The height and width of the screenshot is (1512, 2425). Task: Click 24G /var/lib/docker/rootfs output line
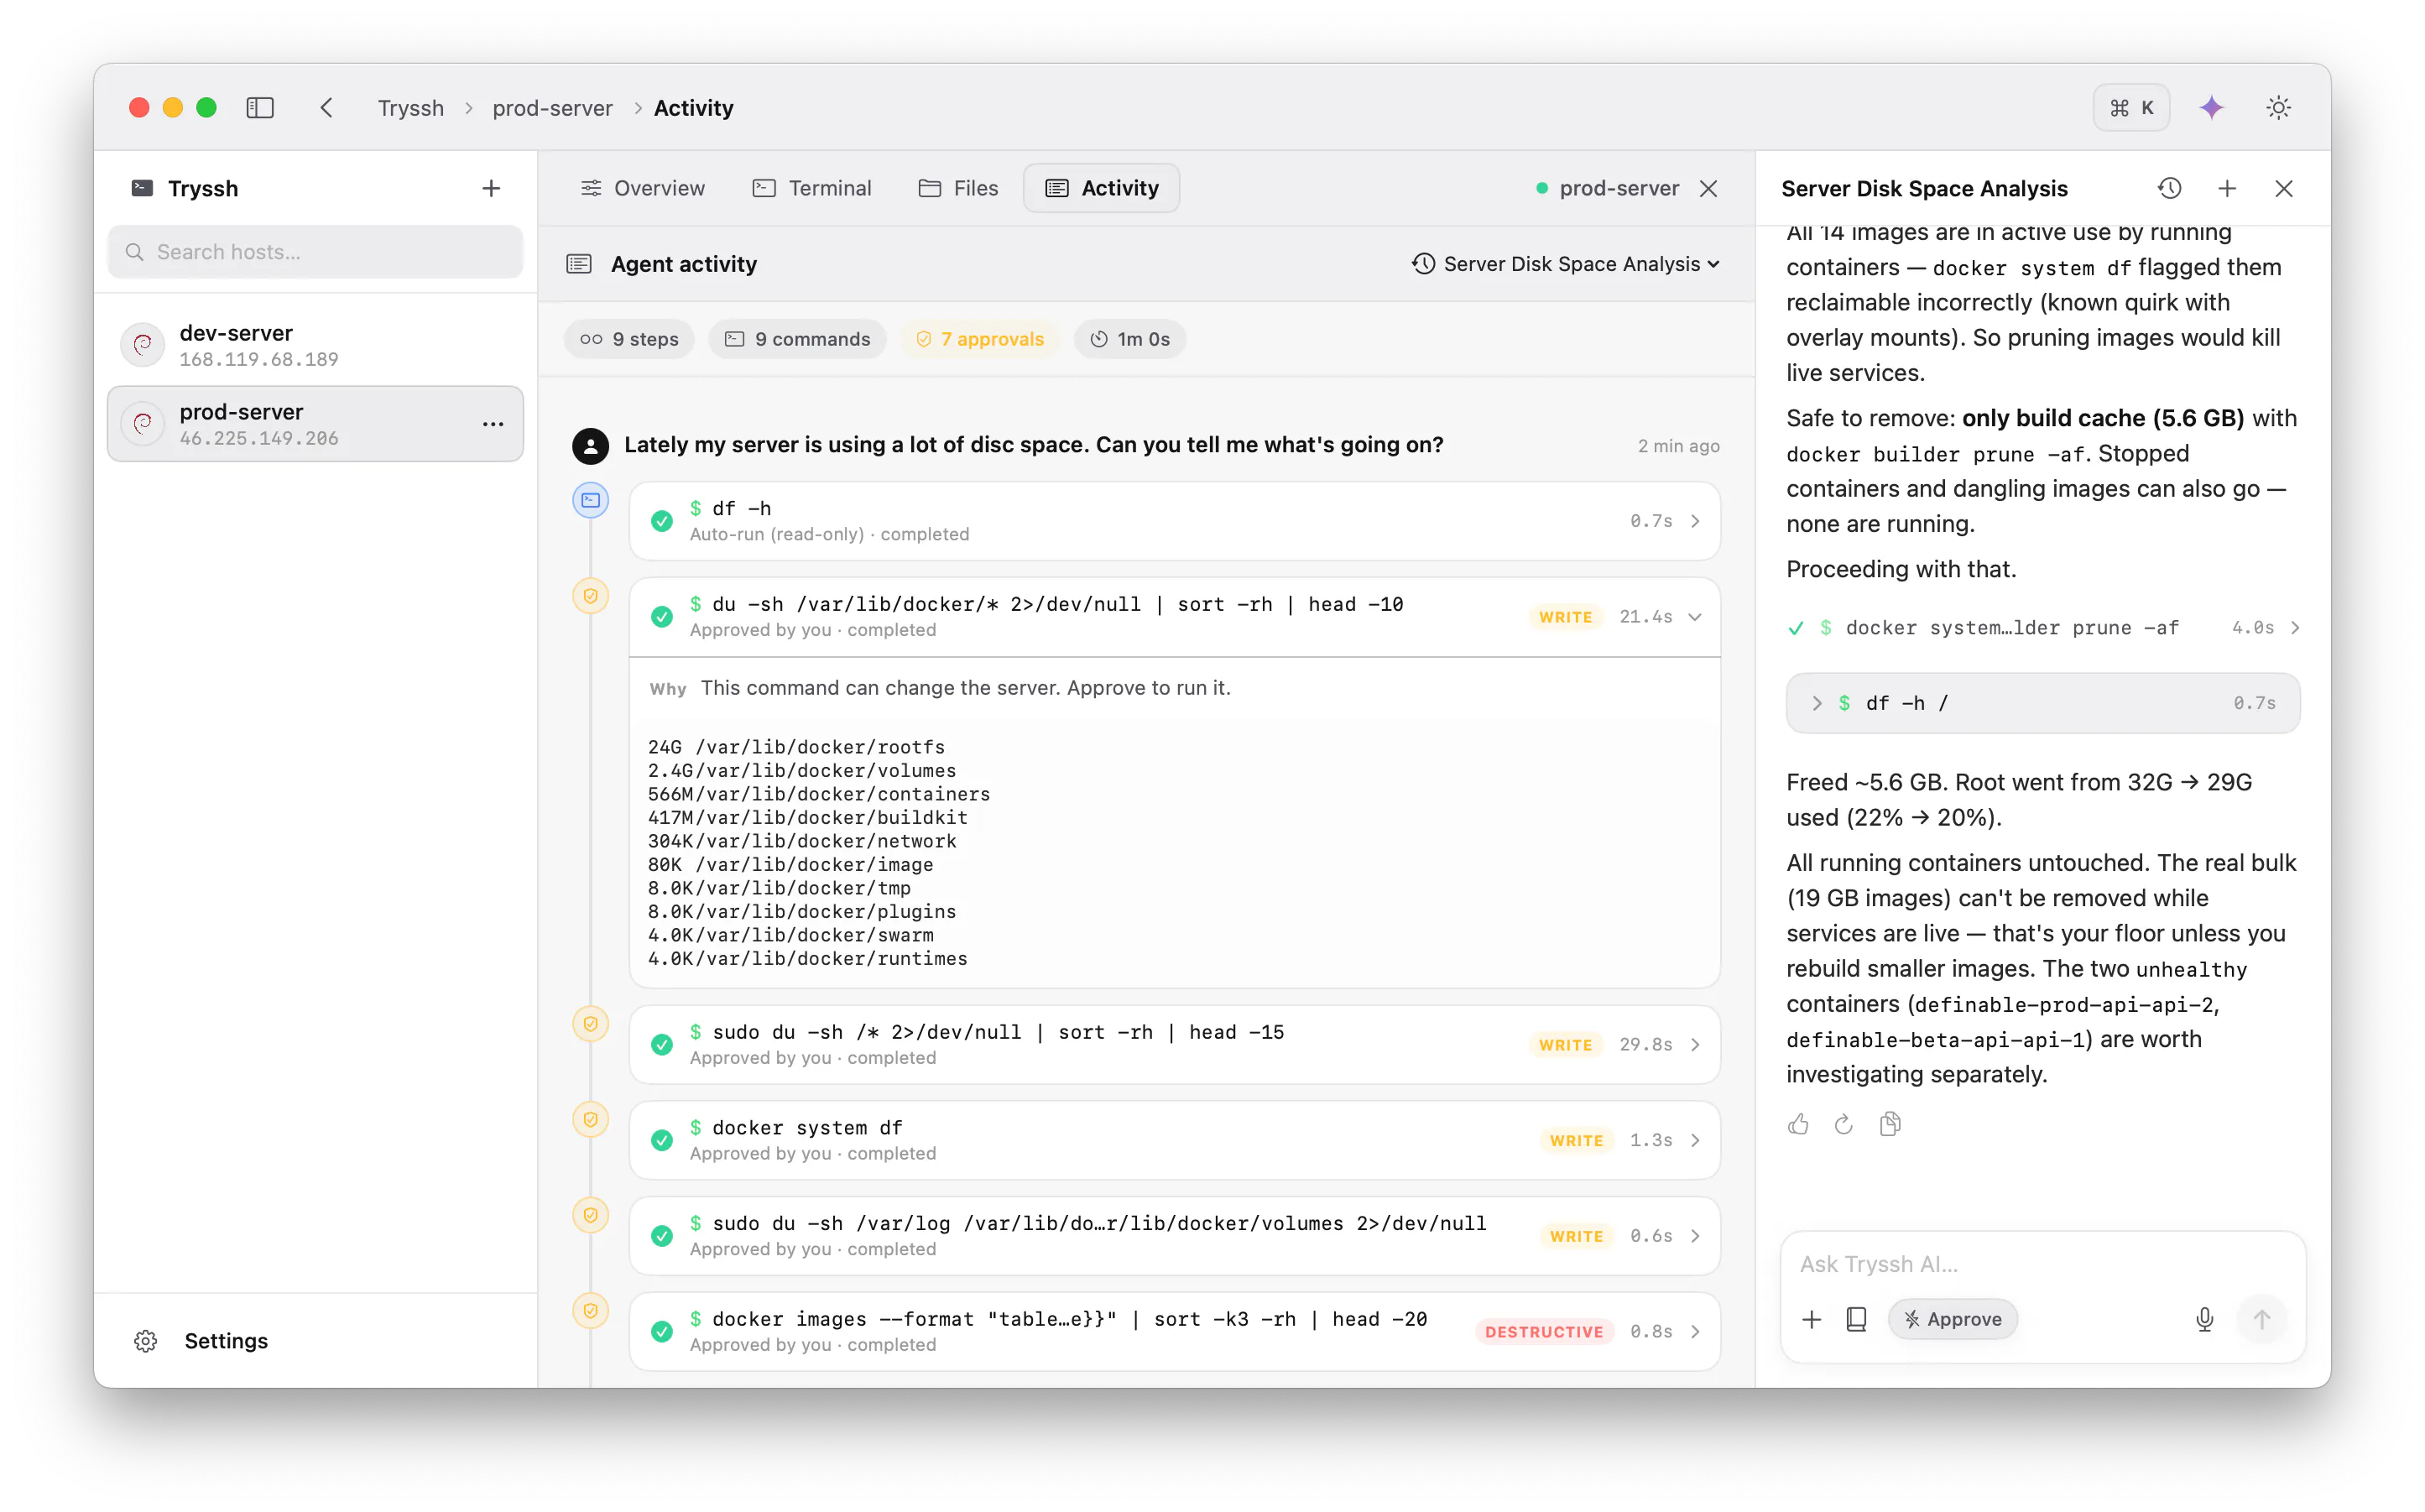click(796, 747)
